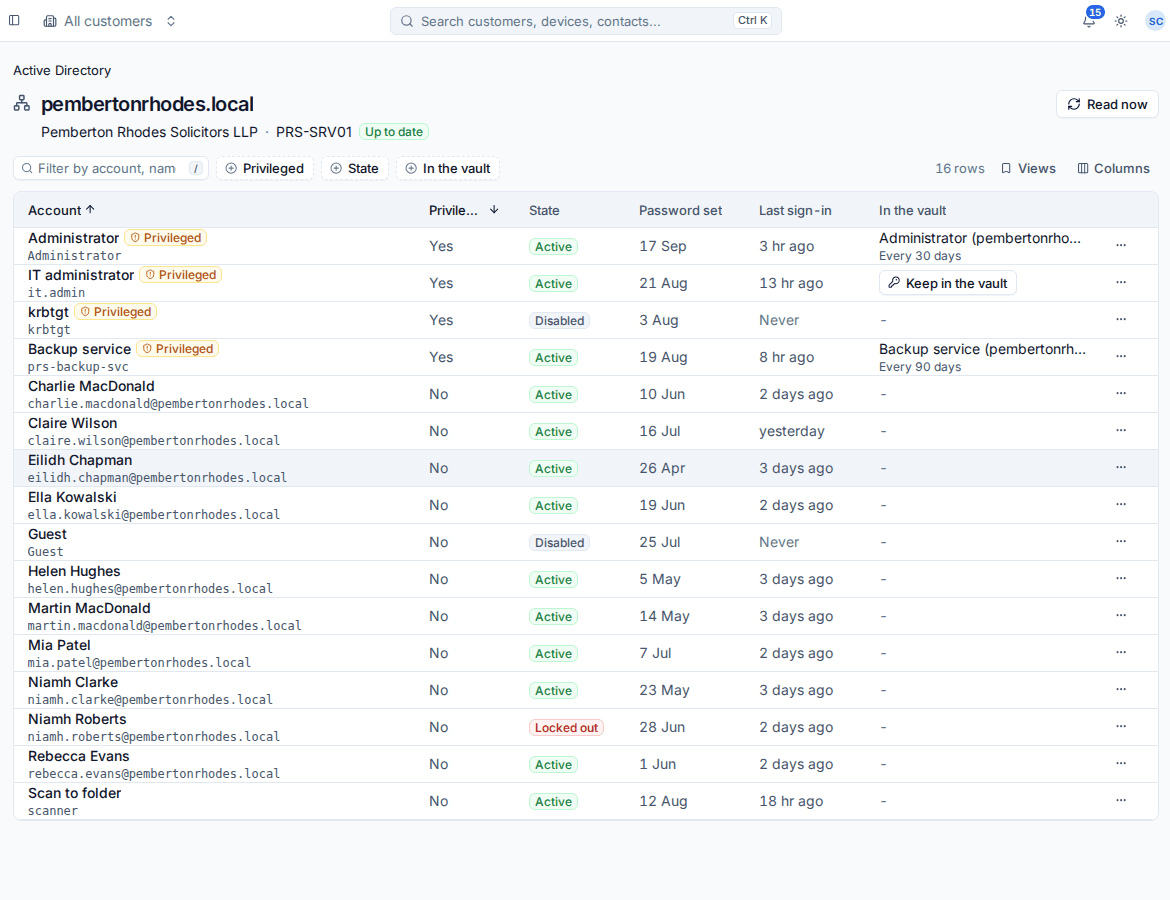Click the PRS-SRV01 server name

click(x=313, y=132)
